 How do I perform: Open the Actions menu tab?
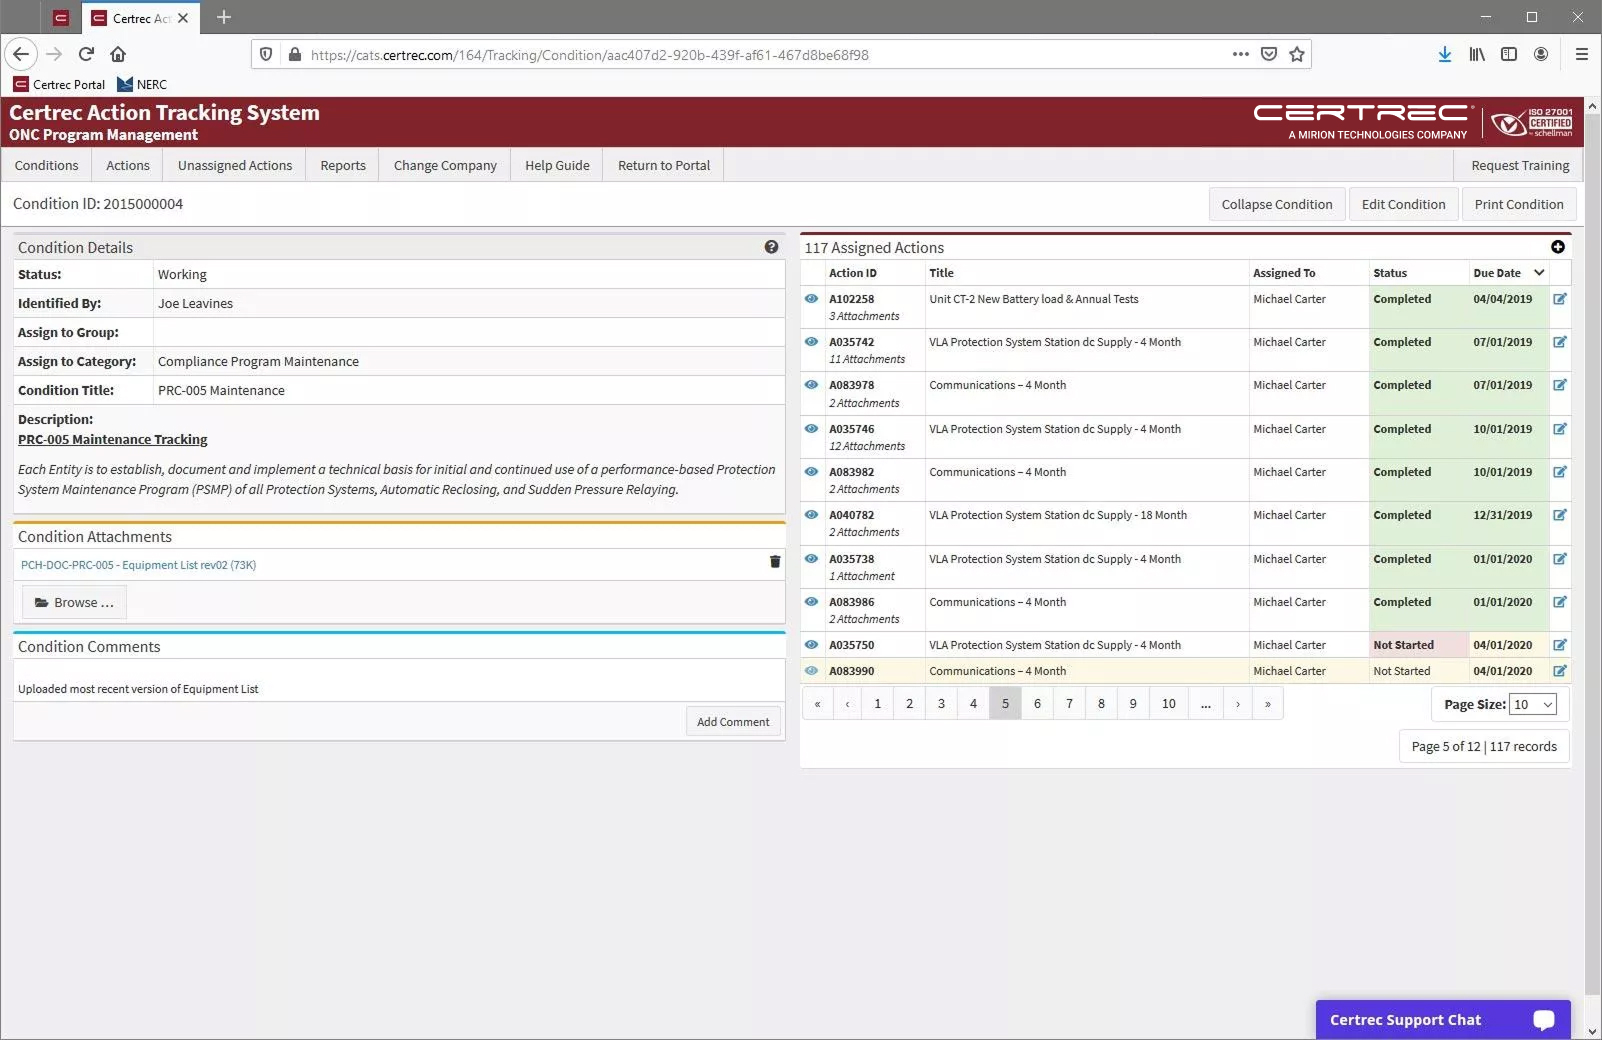(128, 165)
